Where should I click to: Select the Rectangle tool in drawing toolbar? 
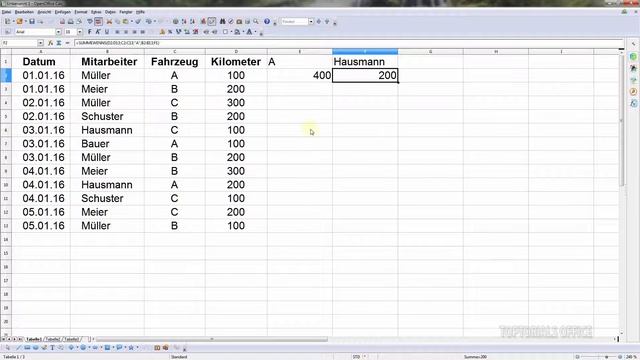click(x=27, y=348)
